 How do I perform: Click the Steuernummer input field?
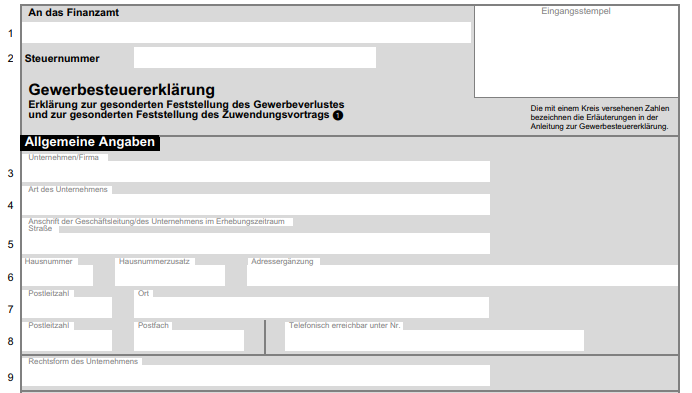[x=255, y=58]
